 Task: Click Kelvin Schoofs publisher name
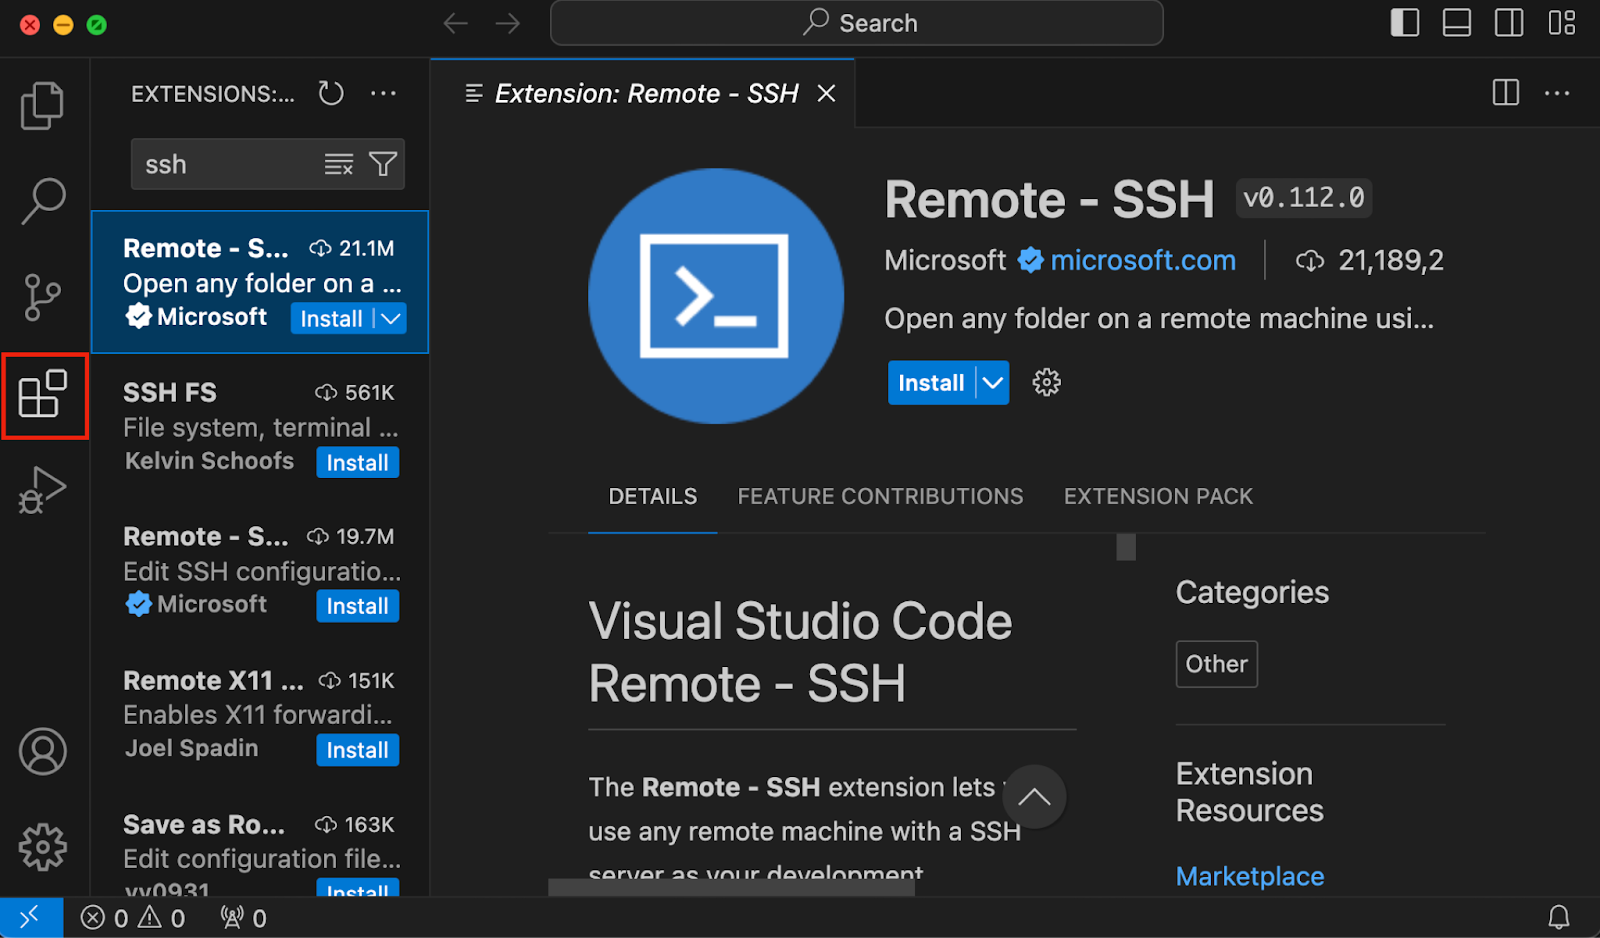pos(209,461)
